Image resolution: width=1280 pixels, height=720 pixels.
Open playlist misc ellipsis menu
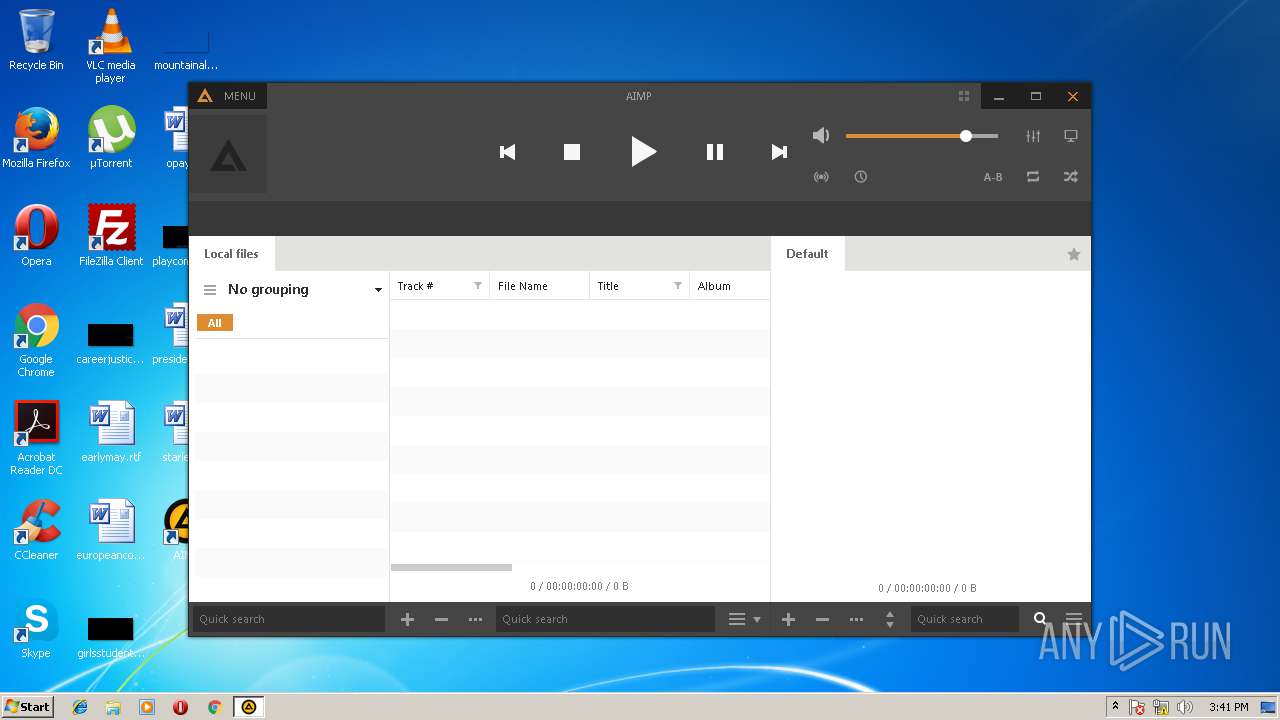(x=856, y=620)
